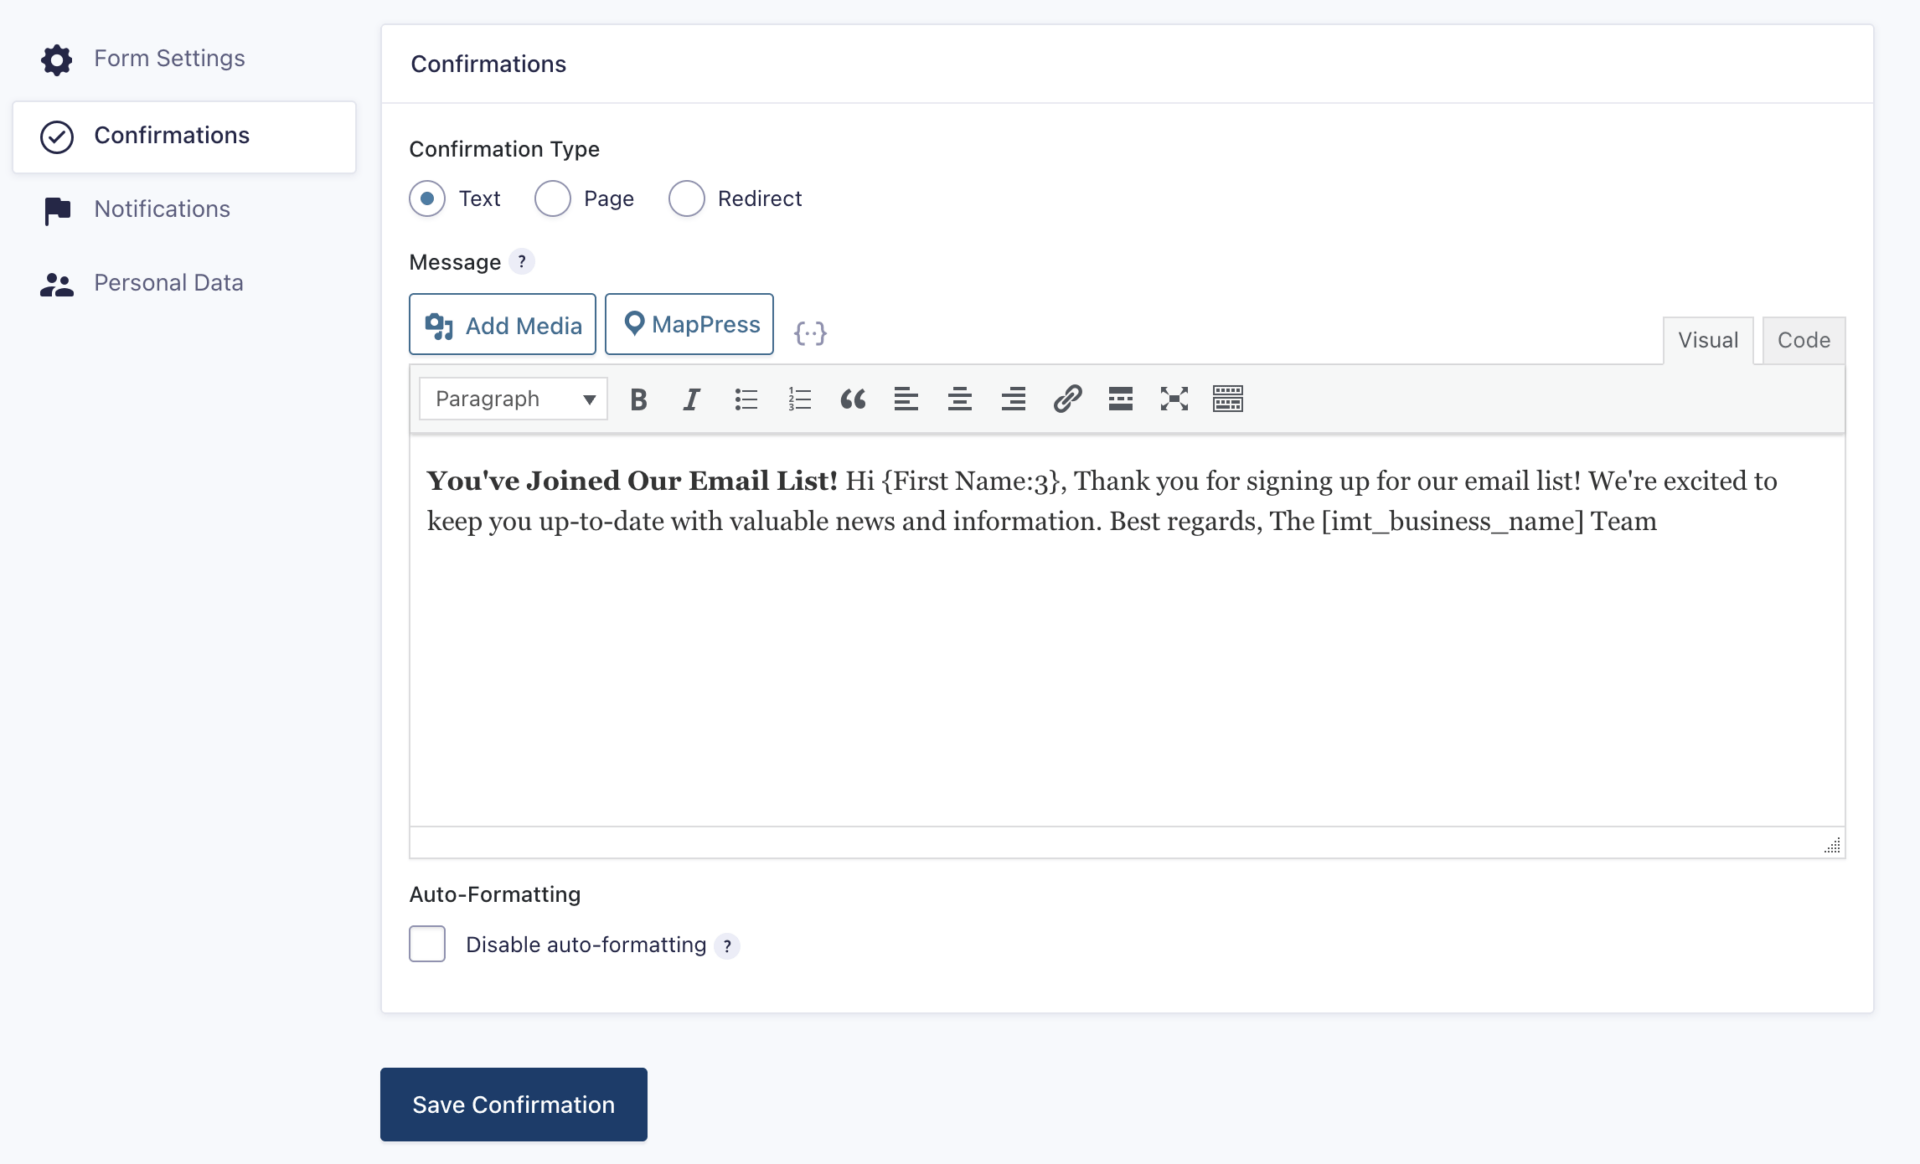Insert a bulleted list
1920x1164 pixels.
click(746, 400)
